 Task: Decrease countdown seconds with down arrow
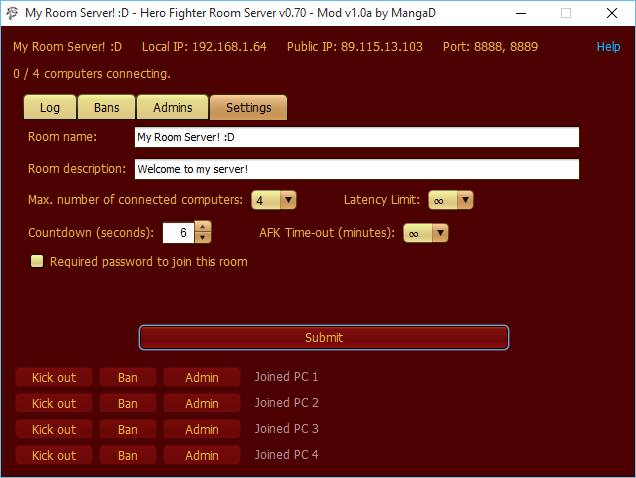pyautogui.click(x=203, y=238)
